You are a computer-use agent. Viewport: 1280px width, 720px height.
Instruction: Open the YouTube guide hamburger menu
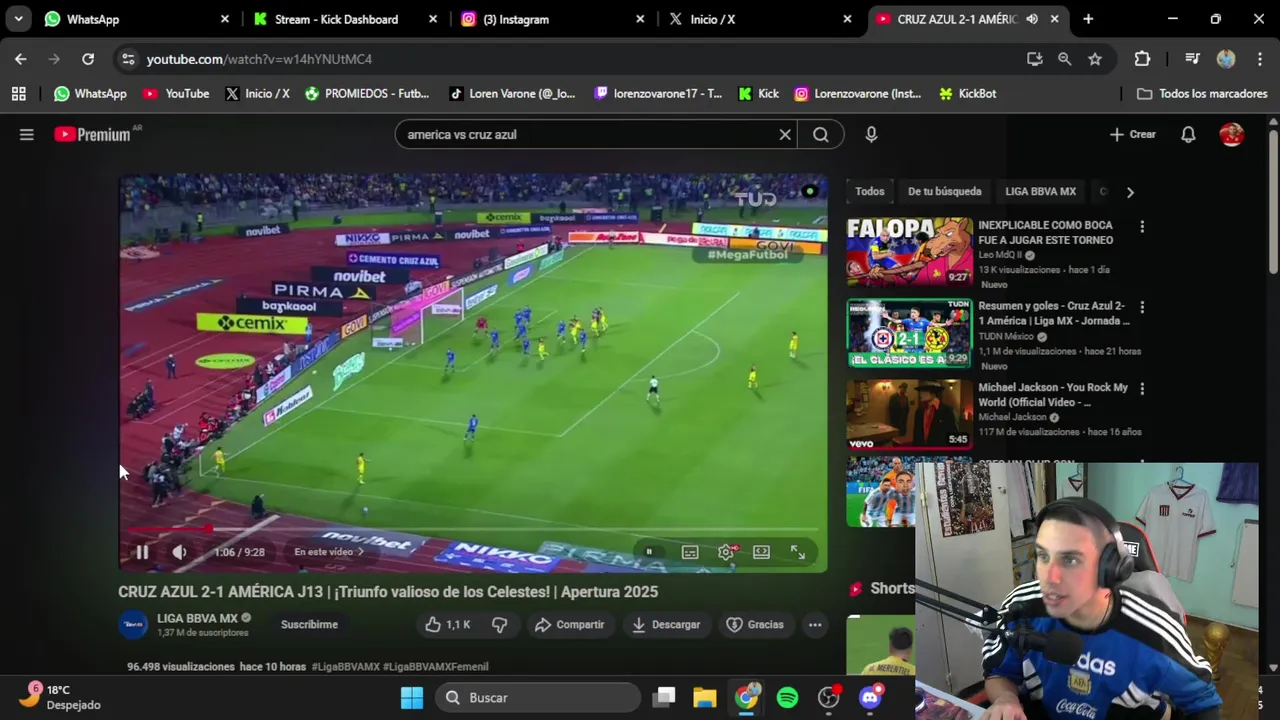pos(27,134)
